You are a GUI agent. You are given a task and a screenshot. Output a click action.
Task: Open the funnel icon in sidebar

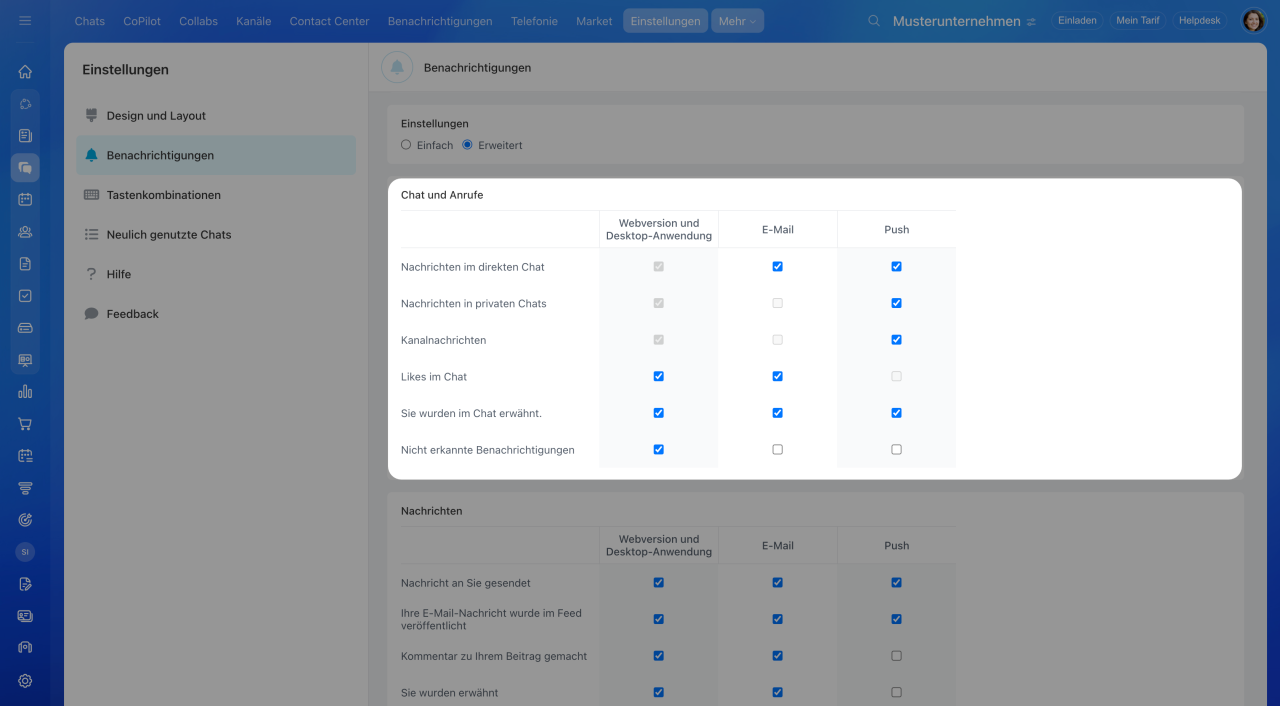[x=25, y=487]
